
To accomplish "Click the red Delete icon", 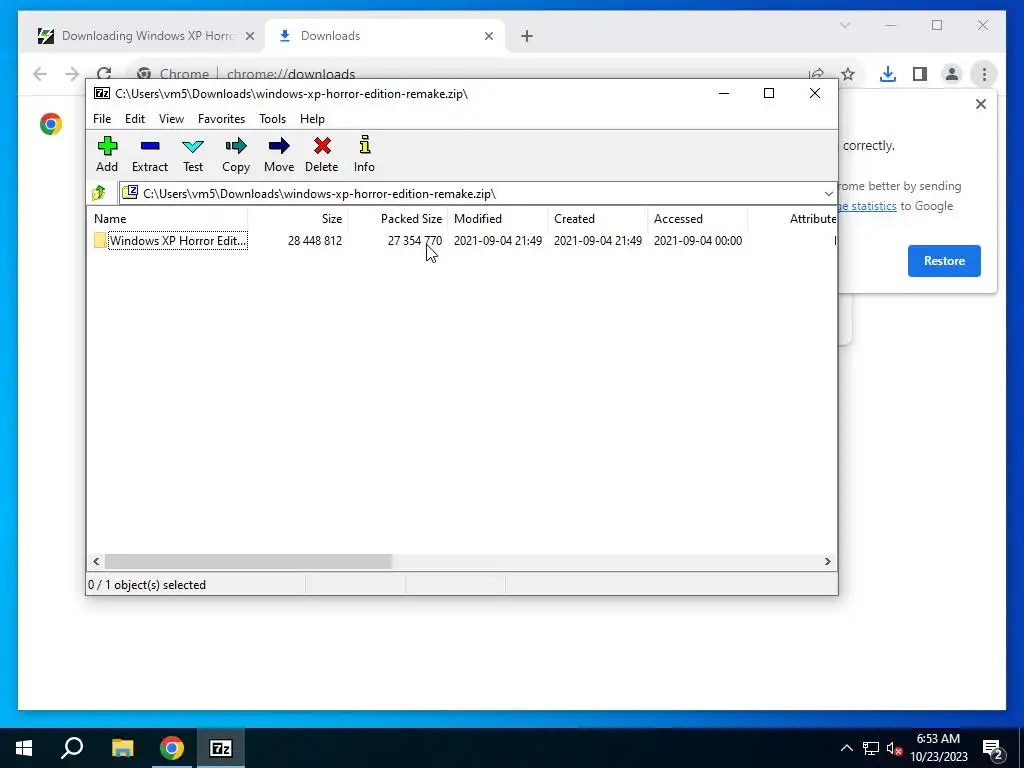I will pyautogui.click(x=322, y=154).
